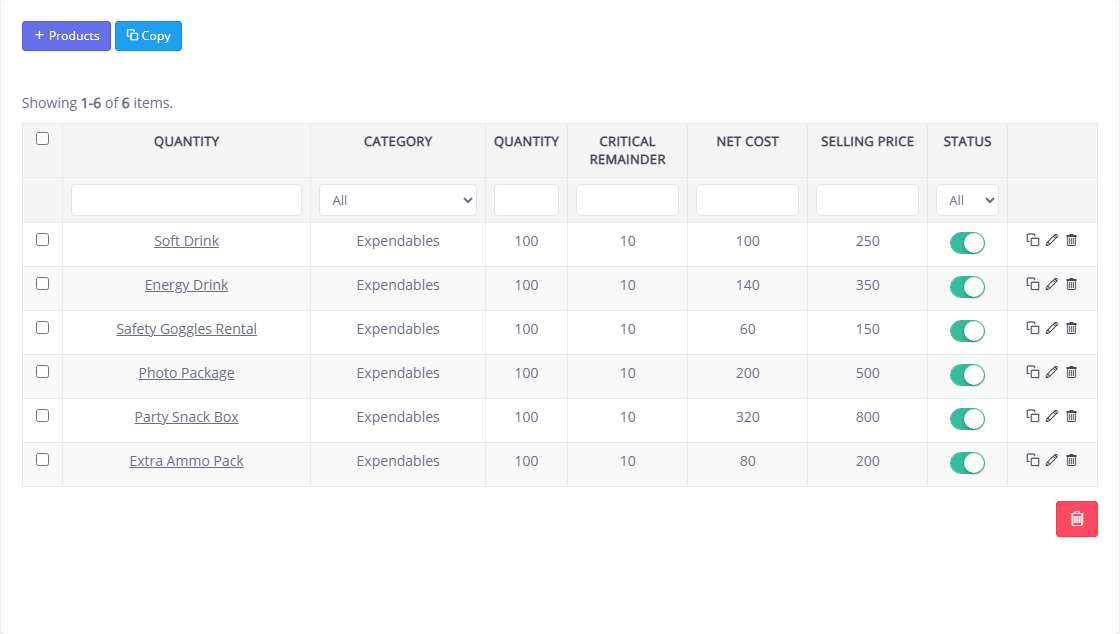
Task: Check the select-all checkbox in header
Action: pos(43,139)
